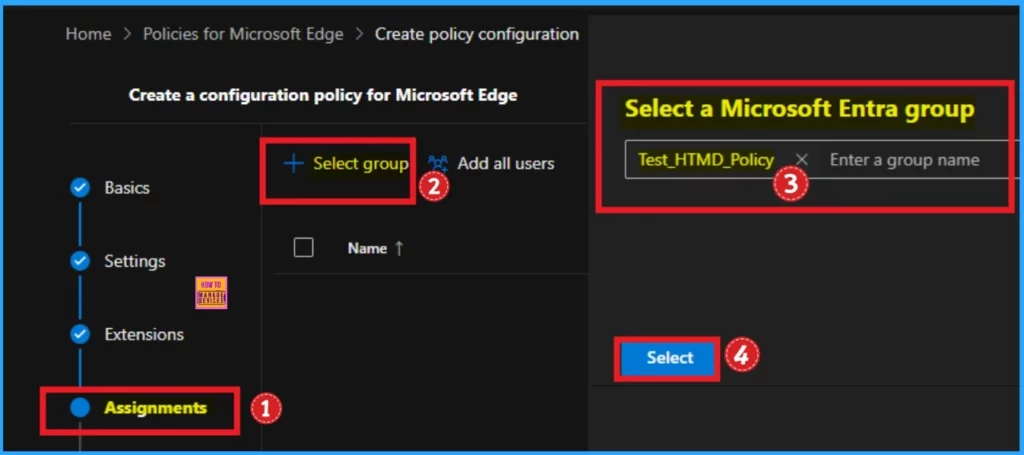The height and width of the screenshot is (455, 1024).
Task: Toggle the select-all checkbox next to Name
Action: 304,247
